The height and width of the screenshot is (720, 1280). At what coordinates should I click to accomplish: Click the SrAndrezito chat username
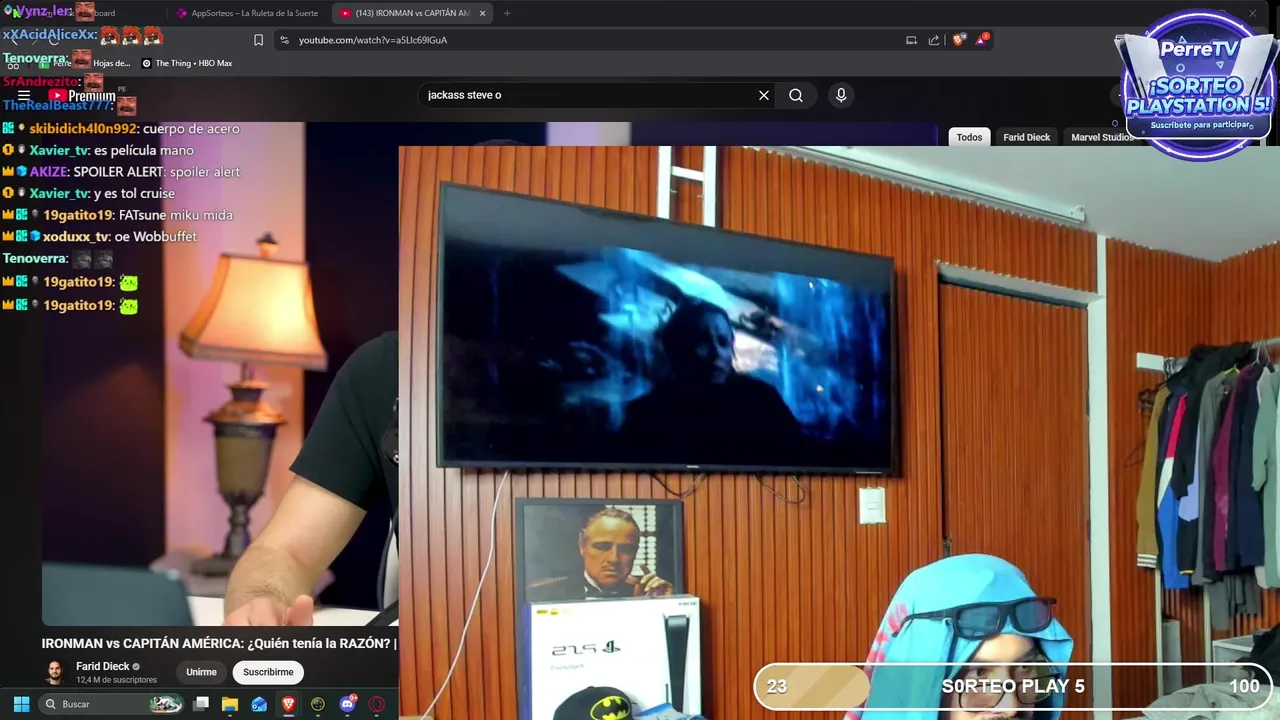pos(41,82)
